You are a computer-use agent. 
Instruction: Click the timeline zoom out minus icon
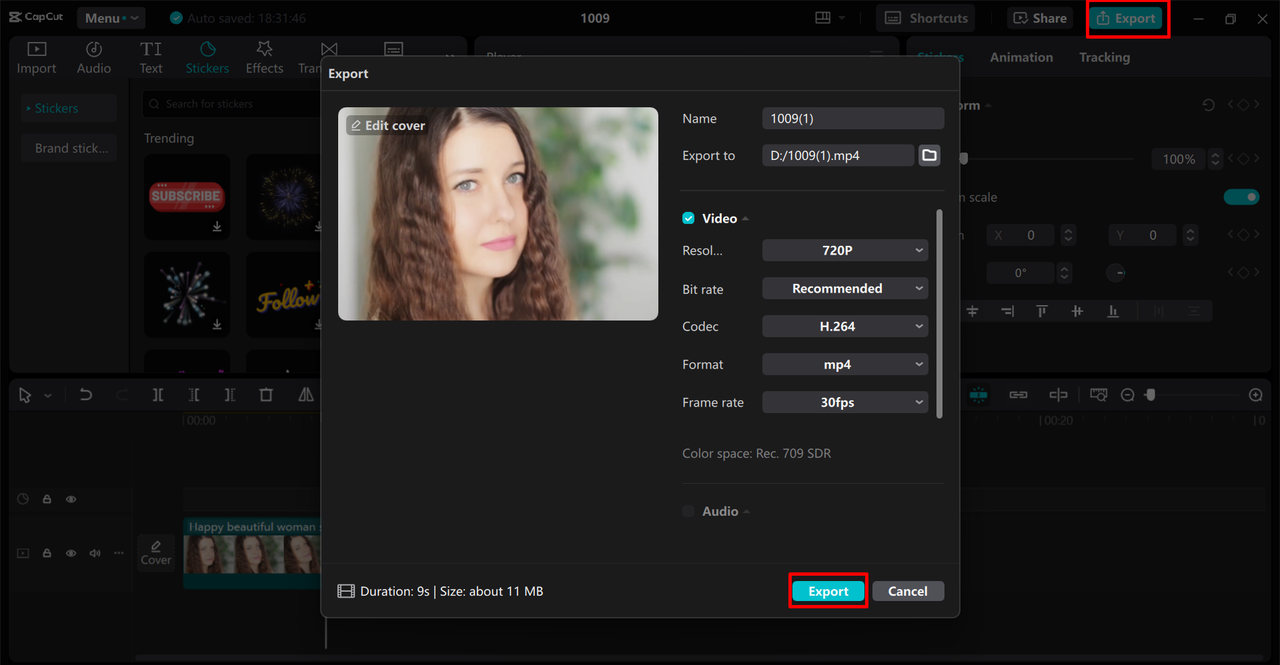pos(1128,395)
